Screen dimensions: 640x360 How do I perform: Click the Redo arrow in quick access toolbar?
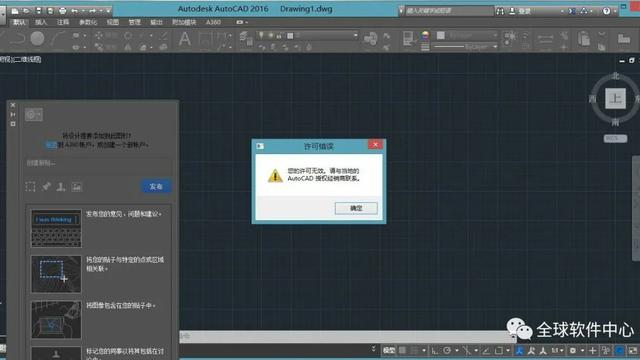click(92, 11)
